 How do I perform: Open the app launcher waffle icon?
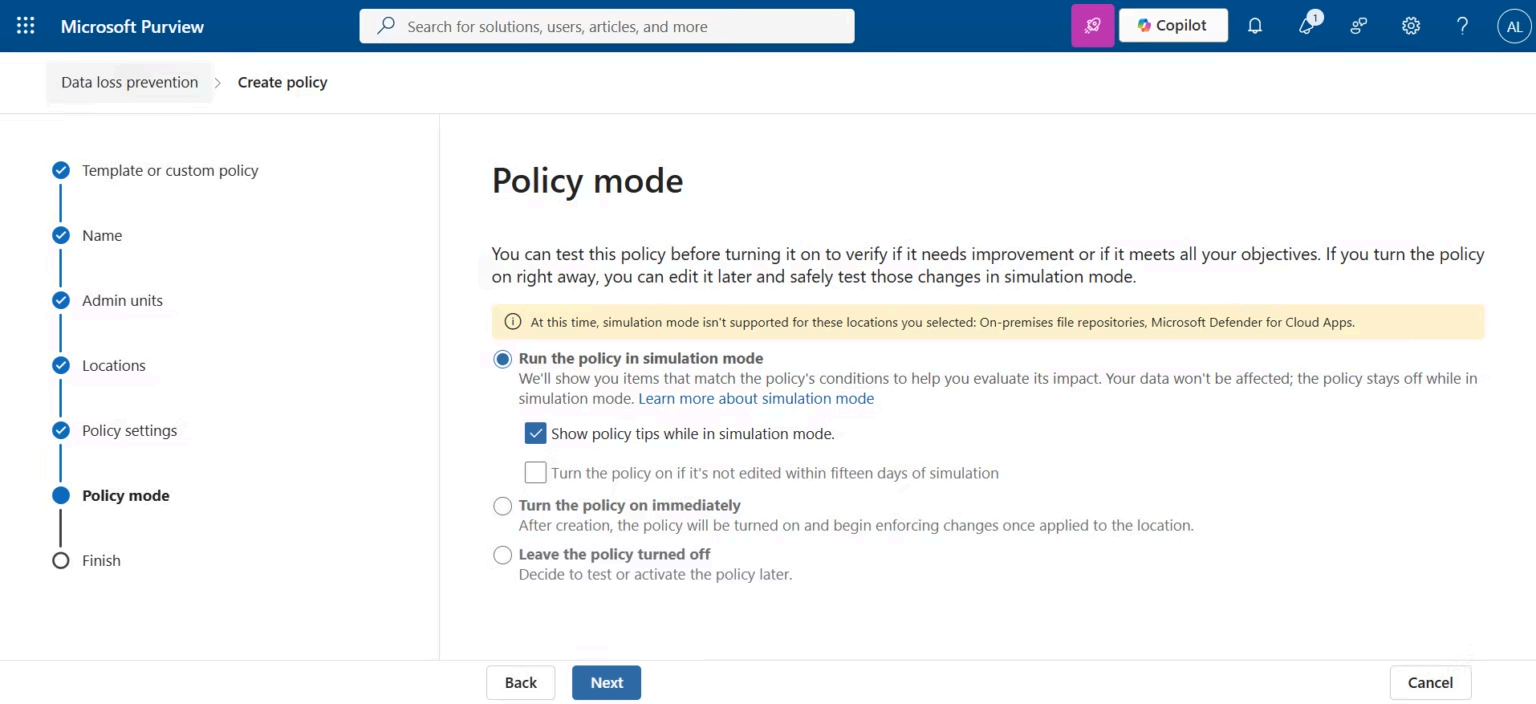[x=26, y=26]
